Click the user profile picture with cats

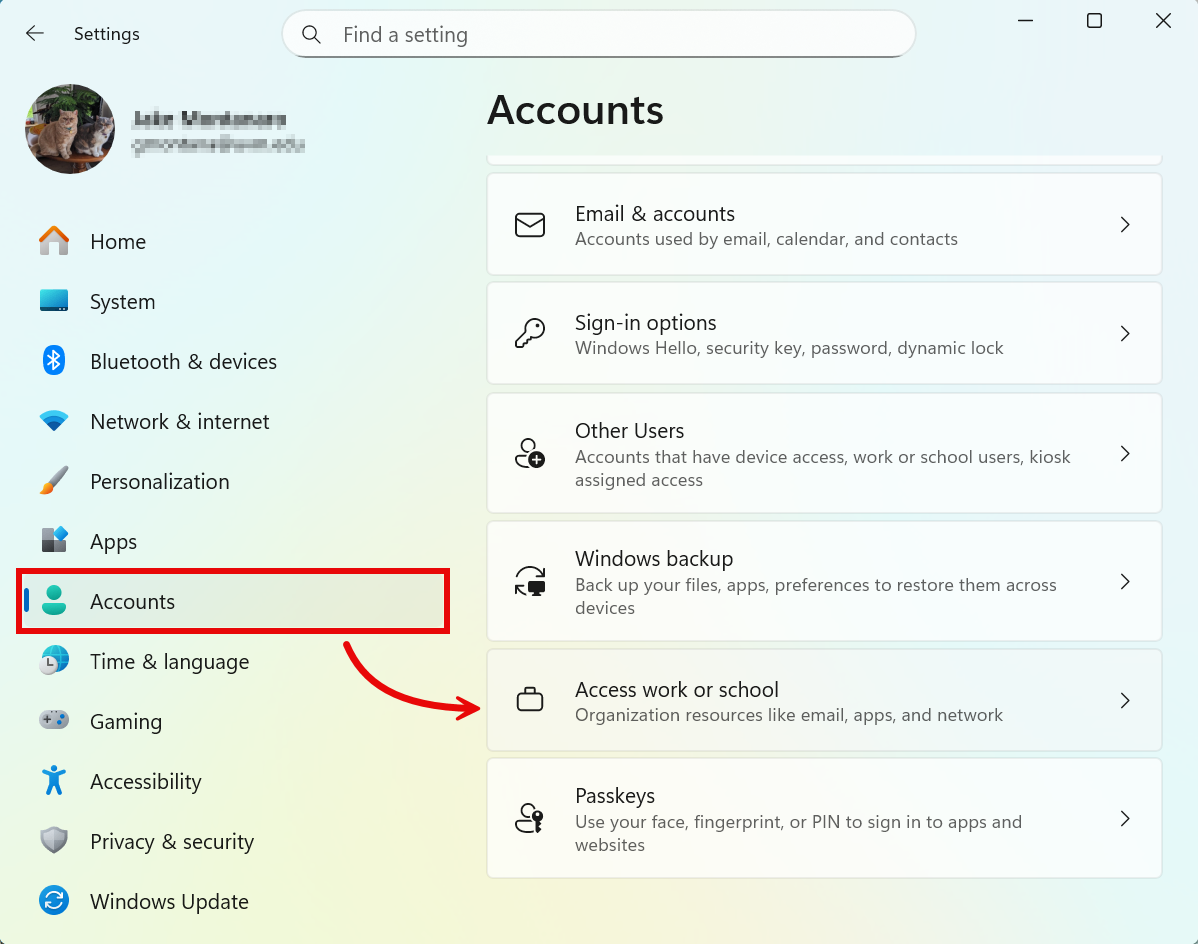(70, 129)
